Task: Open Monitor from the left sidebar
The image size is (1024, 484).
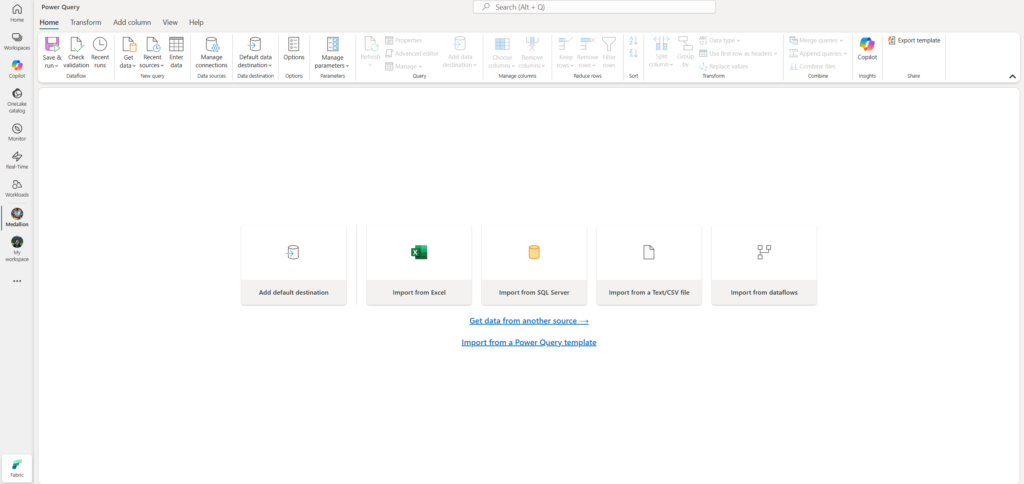Action: coord(17,132)
